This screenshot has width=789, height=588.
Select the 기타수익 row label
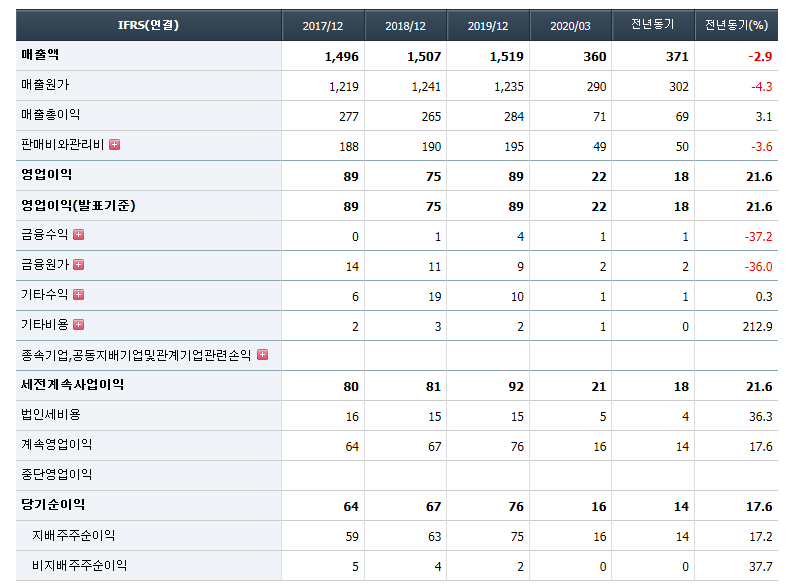point(44,295)
